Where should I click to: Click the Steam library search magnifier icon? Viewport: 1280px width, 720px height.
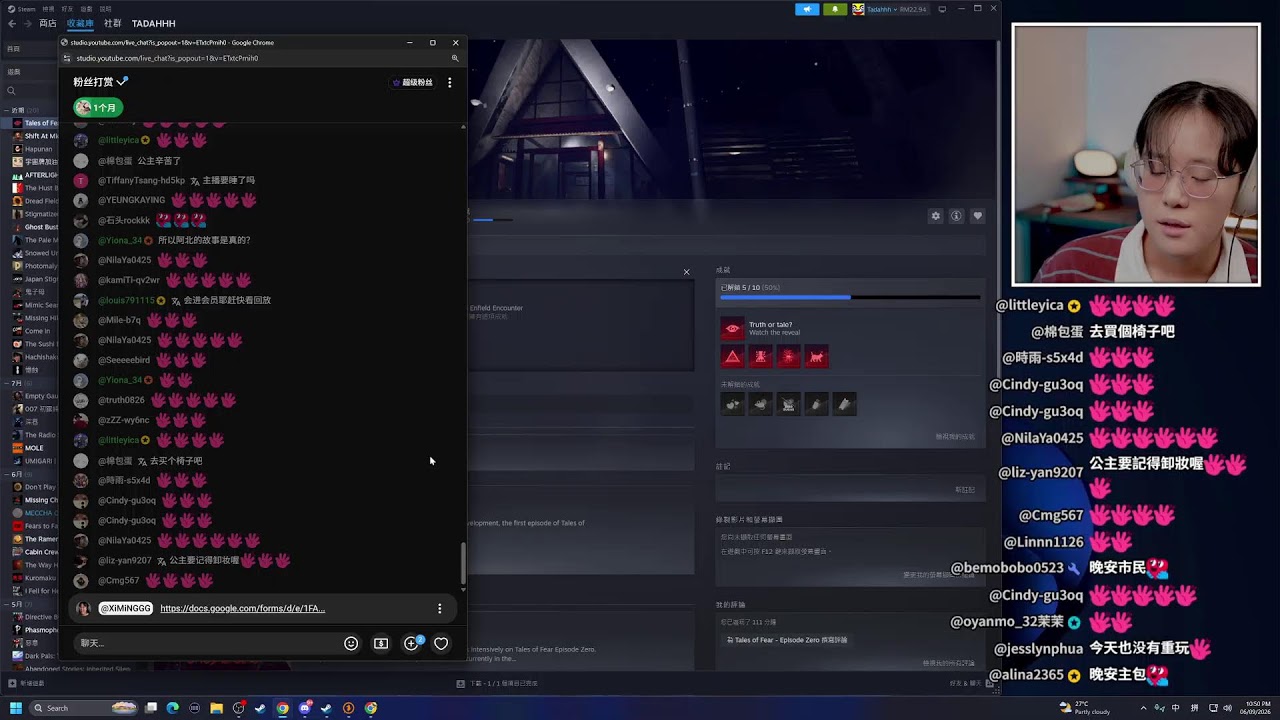tap(11, 91)
